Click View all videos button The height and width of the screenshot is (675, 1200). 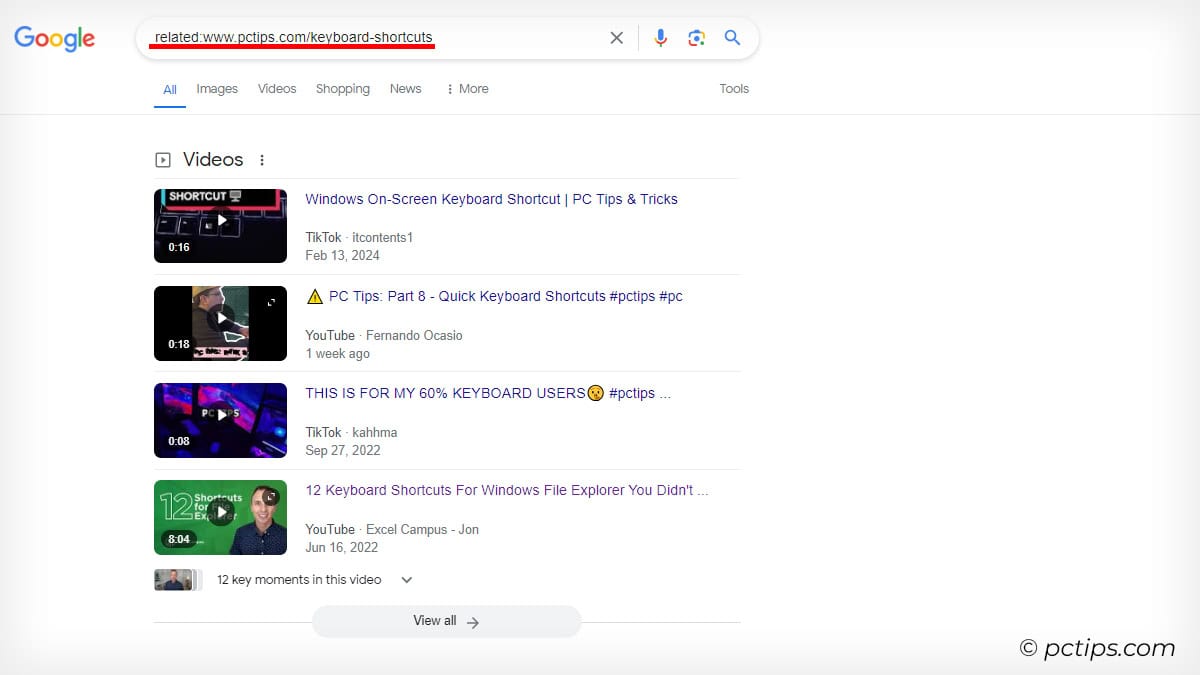point(446,621)
